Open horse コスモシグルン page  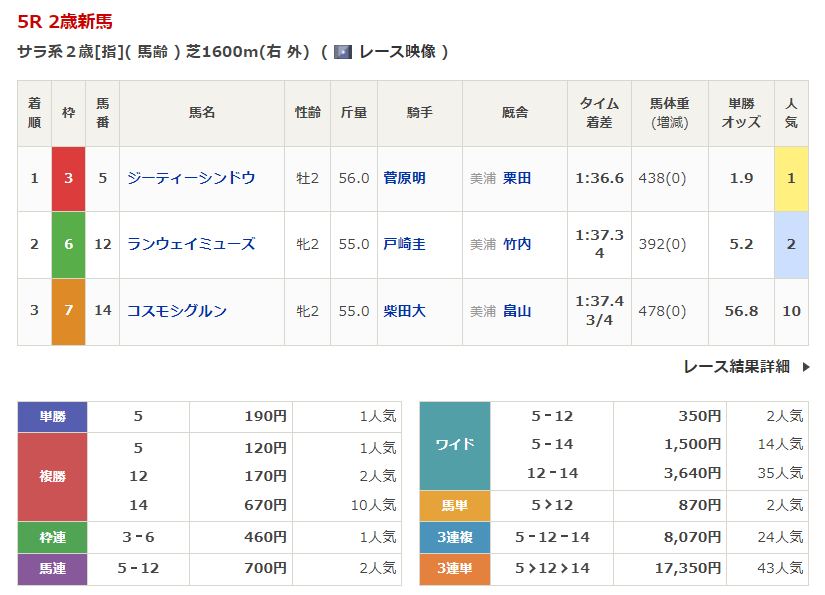[x=177, y=311]
